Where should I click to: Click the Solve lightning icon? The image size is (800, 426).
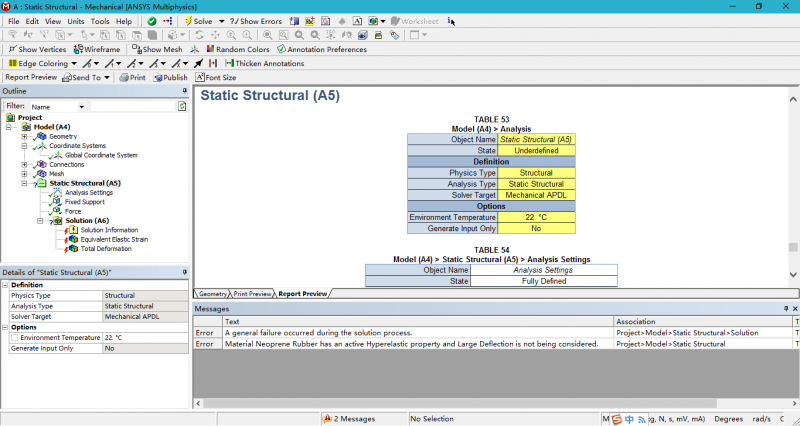coord(187,20)
